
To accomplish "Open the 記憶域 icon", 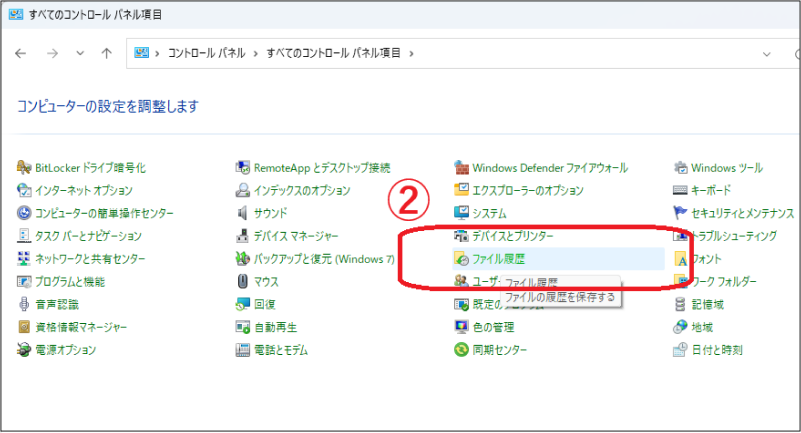I will (x=680, y=304).
